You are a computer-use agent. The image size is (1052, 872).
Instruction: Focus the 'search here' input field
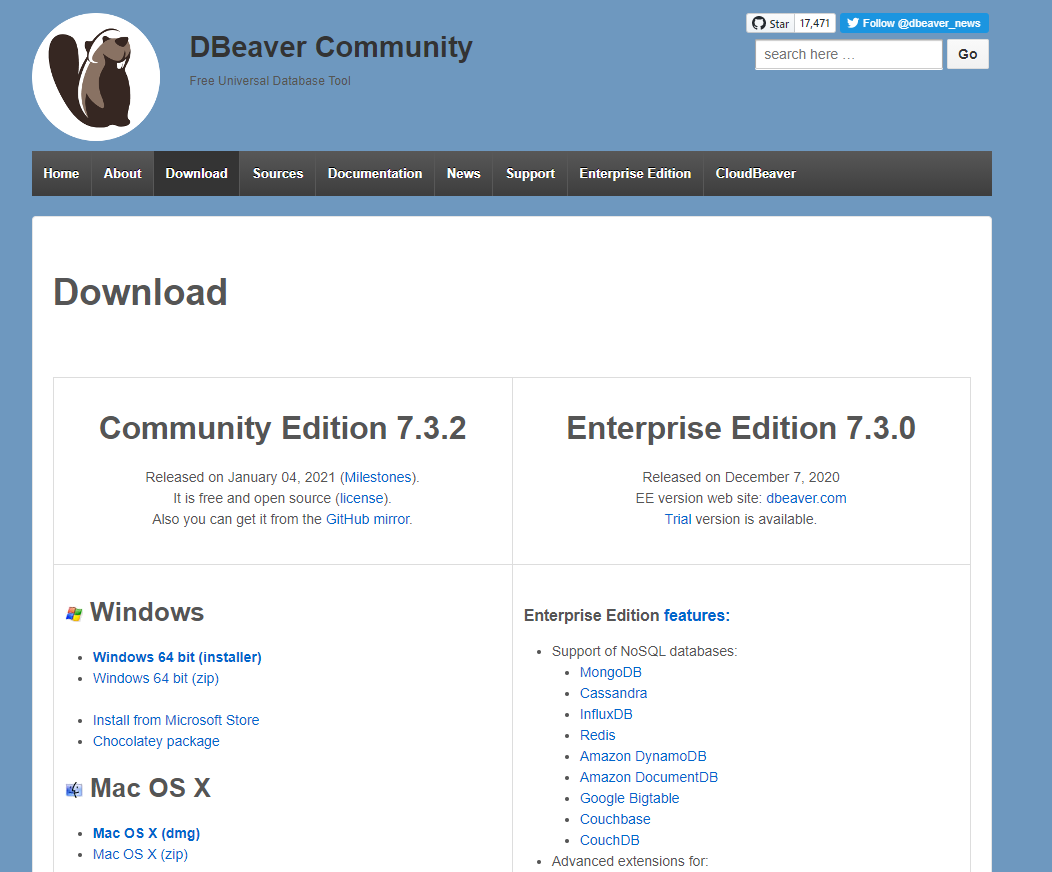[849, 54]
